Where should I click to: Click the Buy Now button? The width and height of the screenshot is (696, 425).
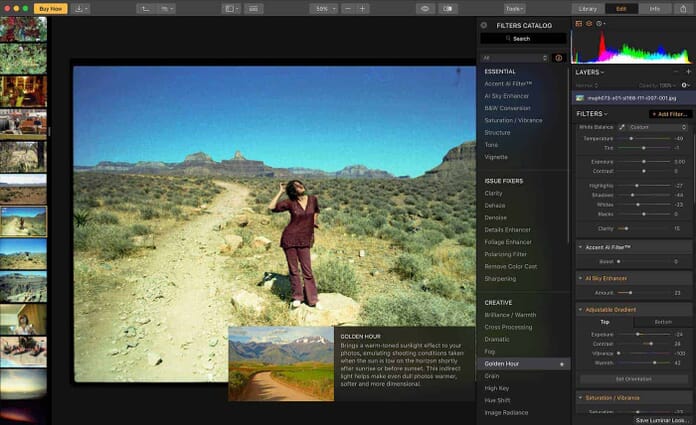(51, 8)
